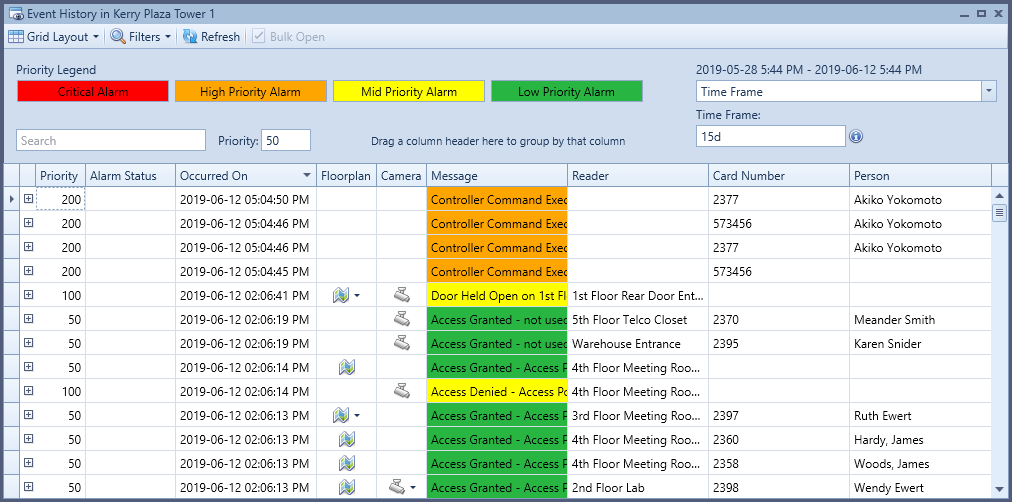Open floorplan for priority 50 02:06:14 PM row

(347, 367)
